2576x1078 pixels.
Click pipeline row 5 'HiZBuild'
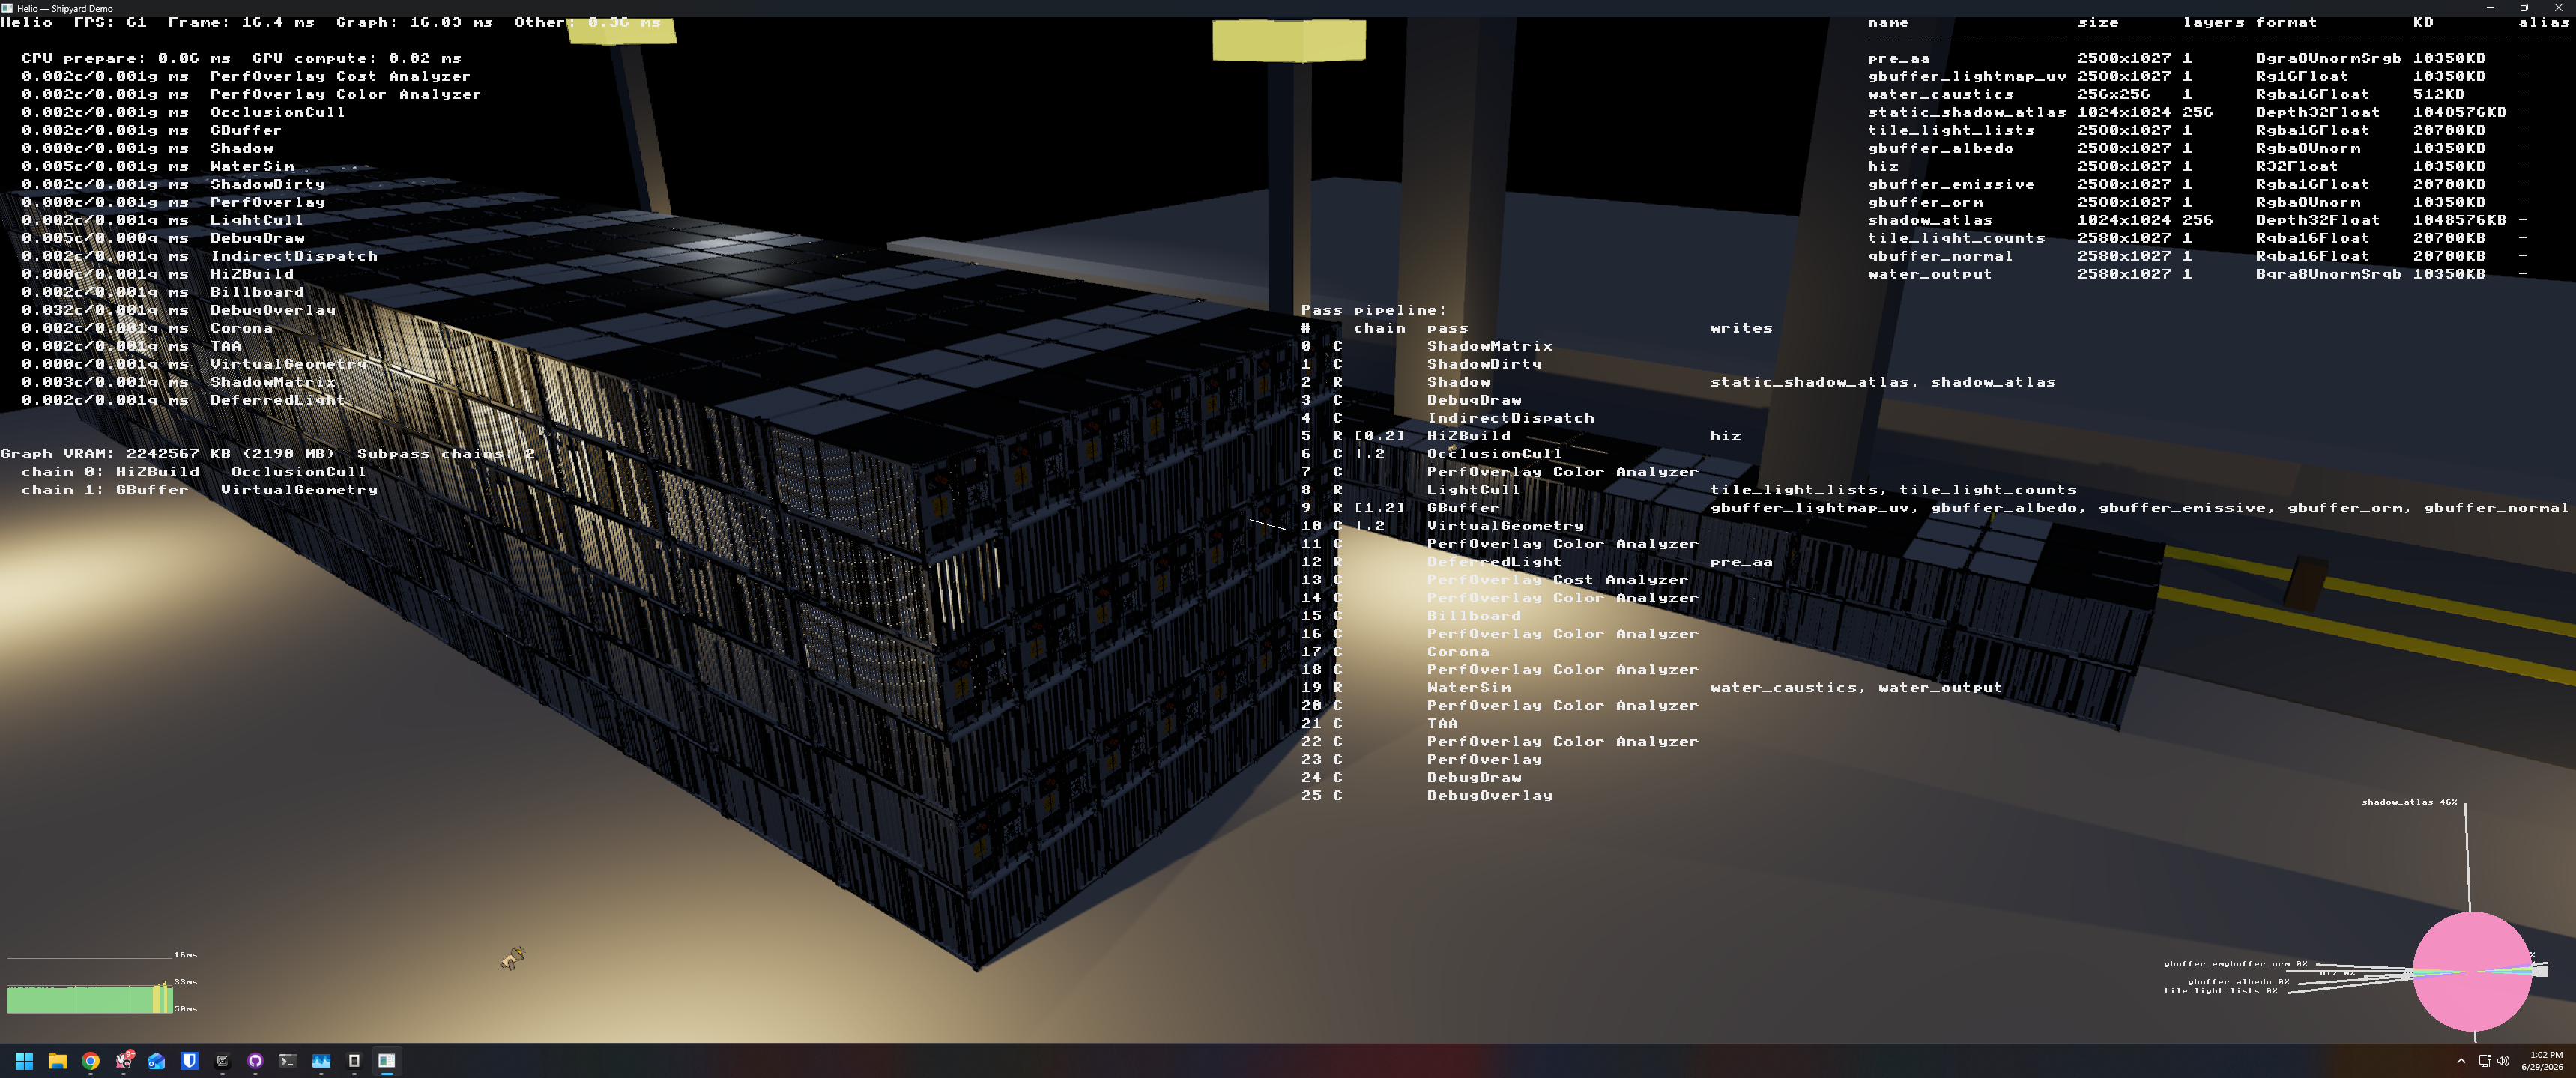click(1521, 436)
